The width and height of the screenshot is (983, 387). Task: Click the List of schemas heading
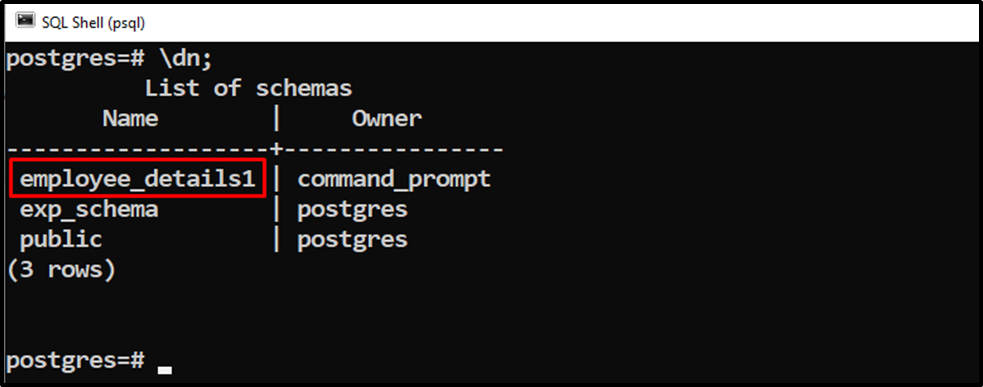click(248, 88)
